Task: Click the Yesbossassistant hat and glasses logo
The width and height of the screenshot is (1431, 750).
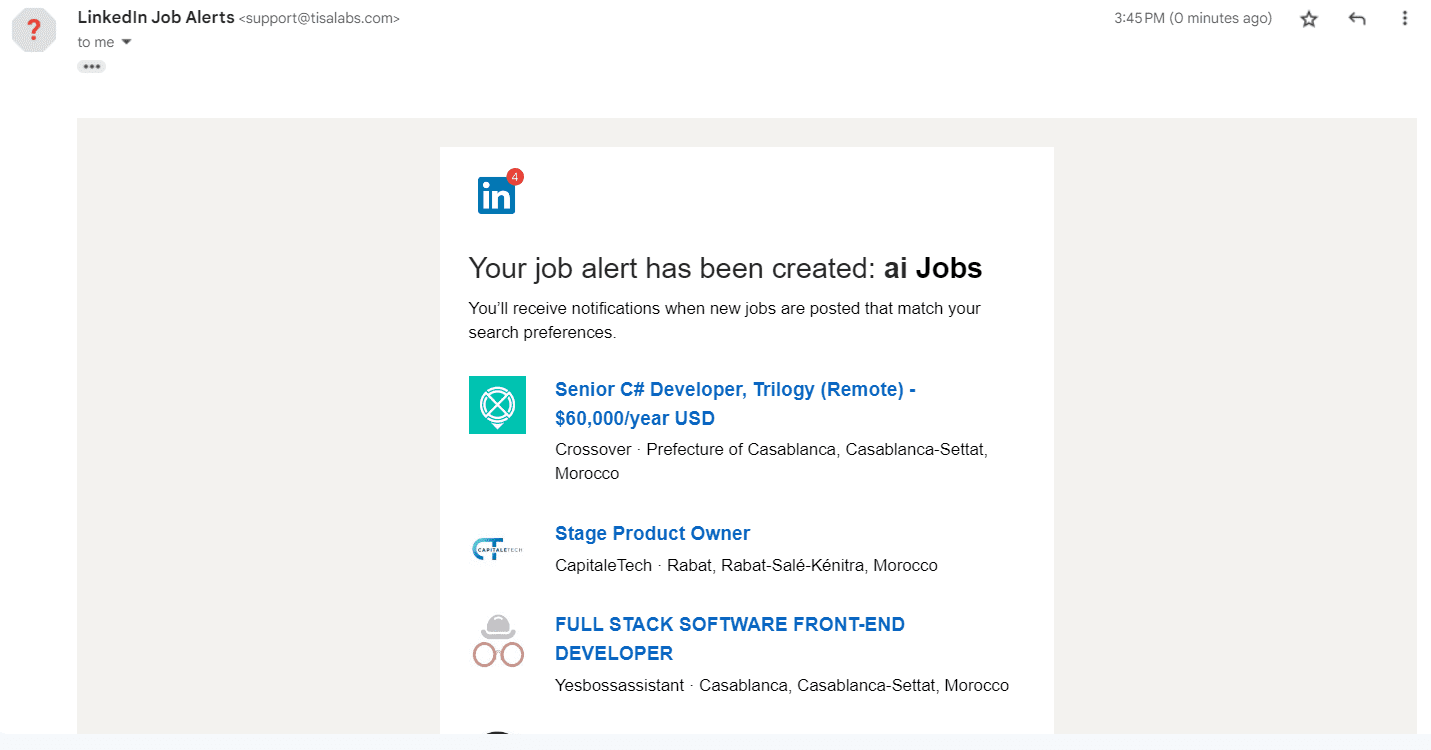Action: pos(498,641)
